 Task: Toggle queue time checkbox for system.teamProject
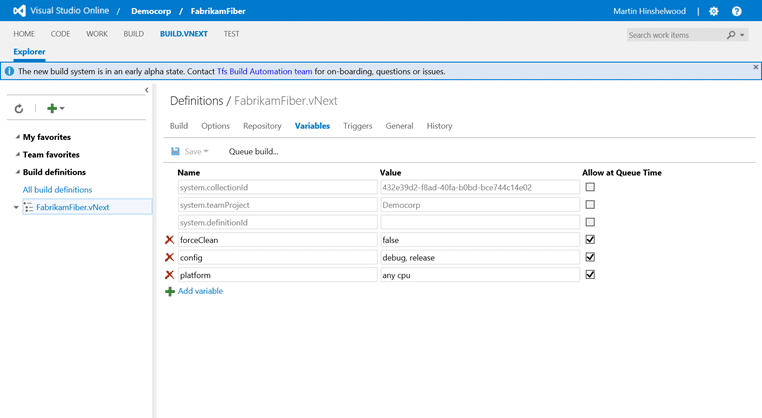(x=590, y=205)
